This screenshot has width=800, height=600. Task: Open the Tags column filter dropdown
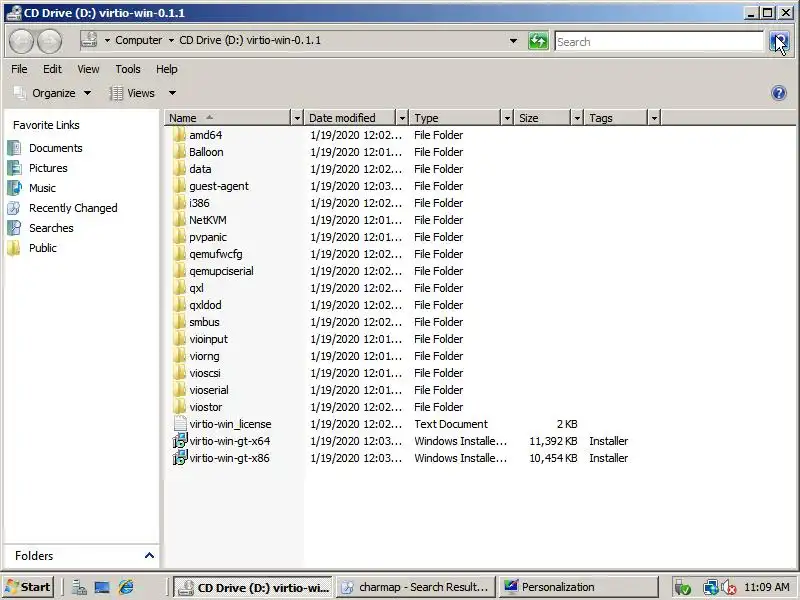pos(654,118)
